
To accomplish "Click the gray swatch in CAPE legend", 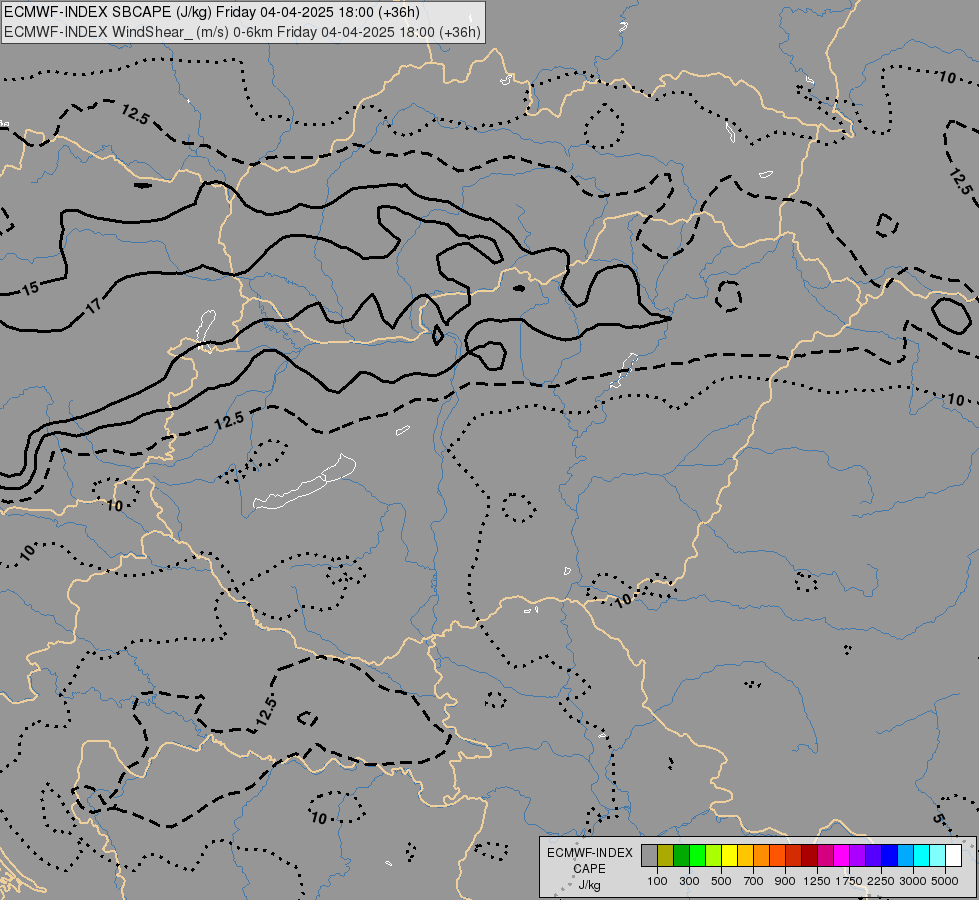I will (649, 856).
